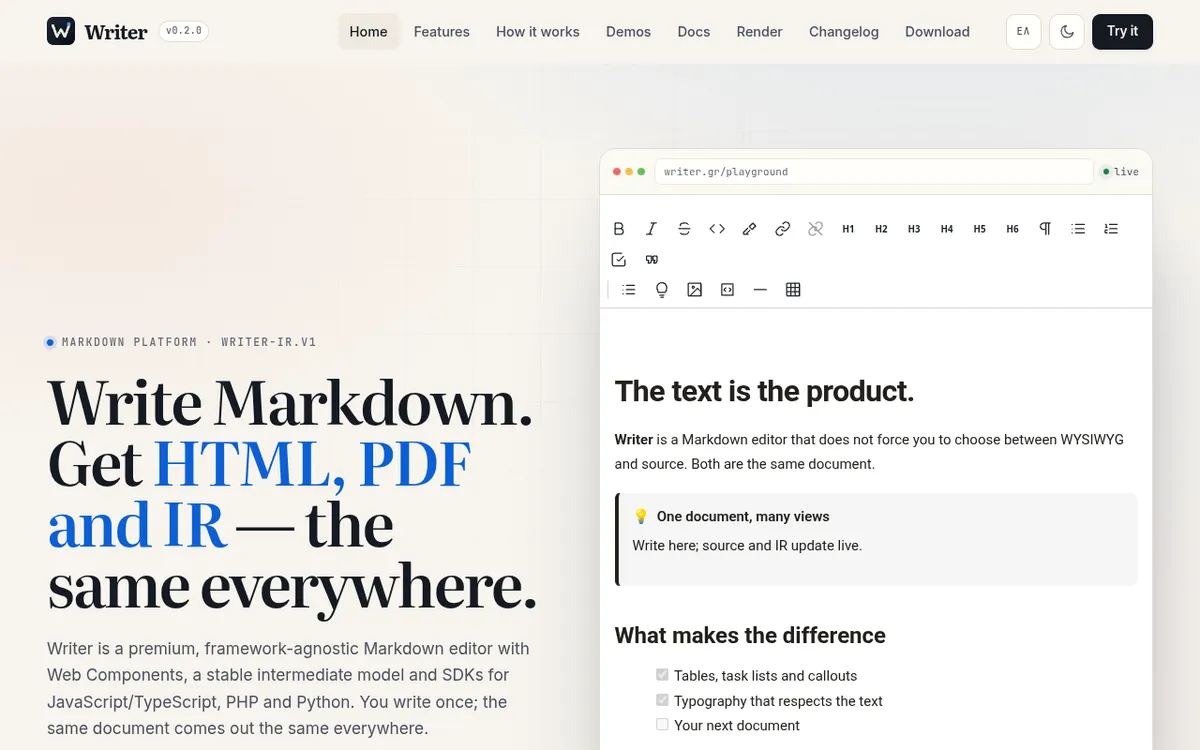This screenshot has height=750, width=1200.
Task: Insert a code block
Action: pyautogui.click(x=728, y=290)
